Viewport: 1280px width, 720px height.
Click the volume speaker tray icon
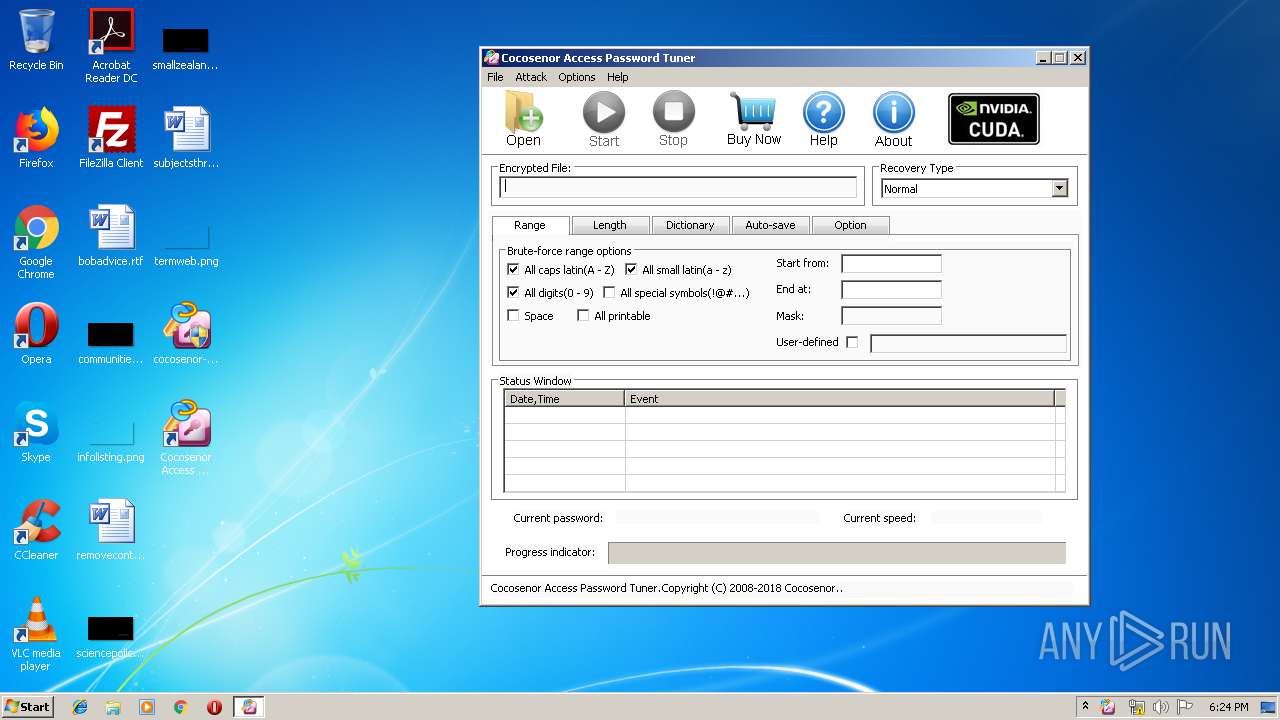(x=1160, y=707)
